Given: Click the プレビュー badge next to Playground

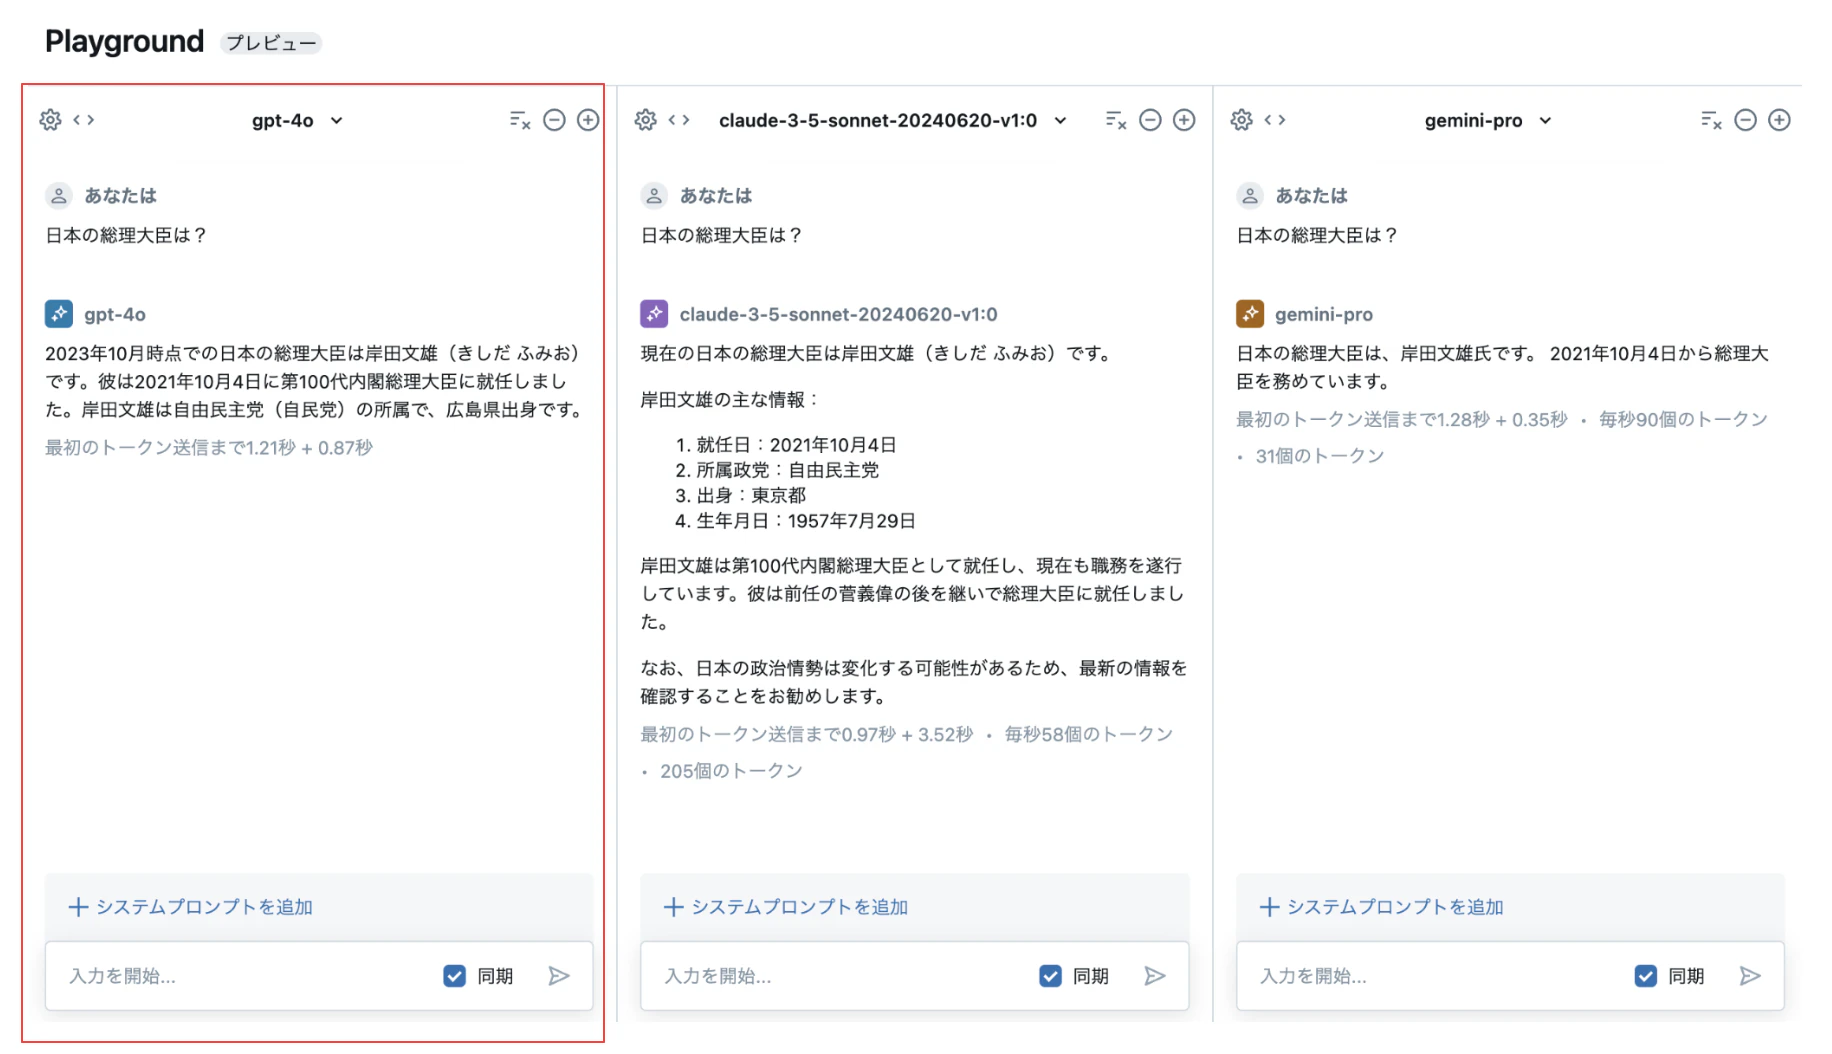Looking at the screenshot, I should tap(271, 43).
